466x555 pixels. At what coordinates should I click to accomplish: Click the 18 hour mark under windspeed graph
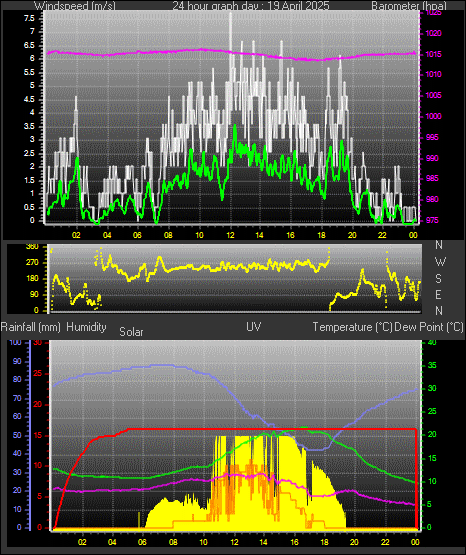322,235
